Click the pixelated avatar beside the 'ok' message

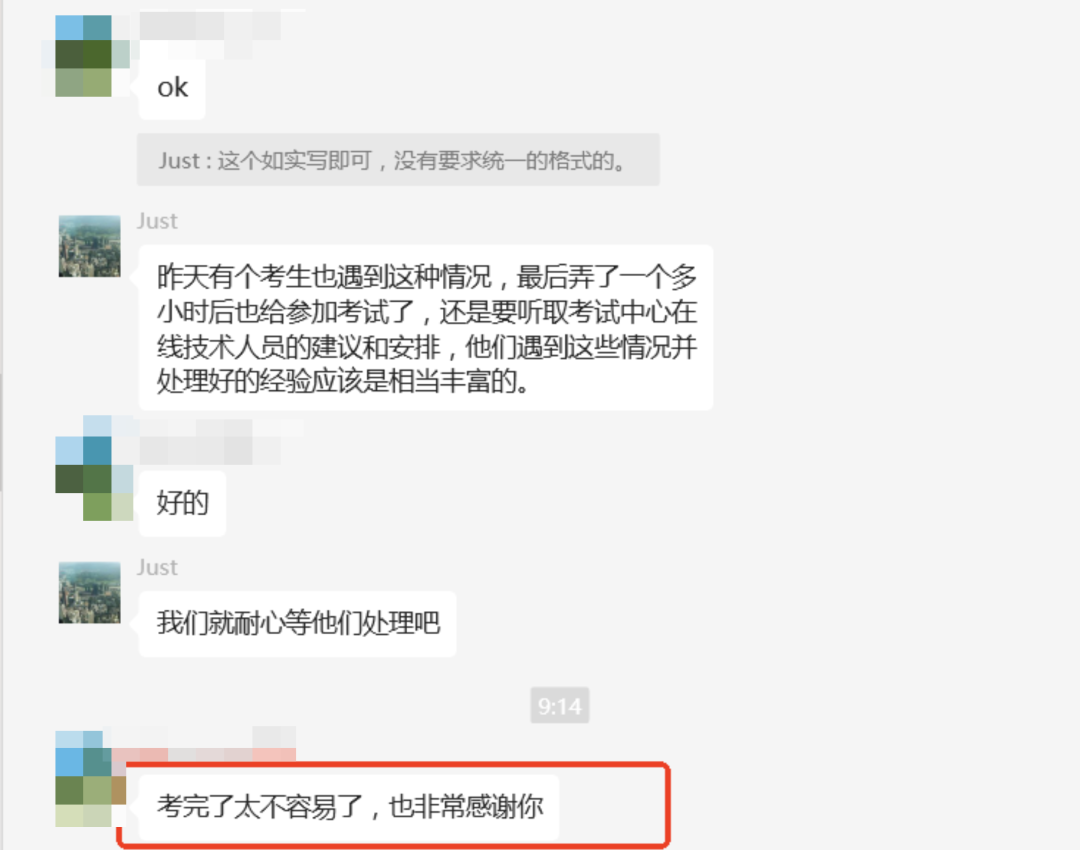pos(86,55)
